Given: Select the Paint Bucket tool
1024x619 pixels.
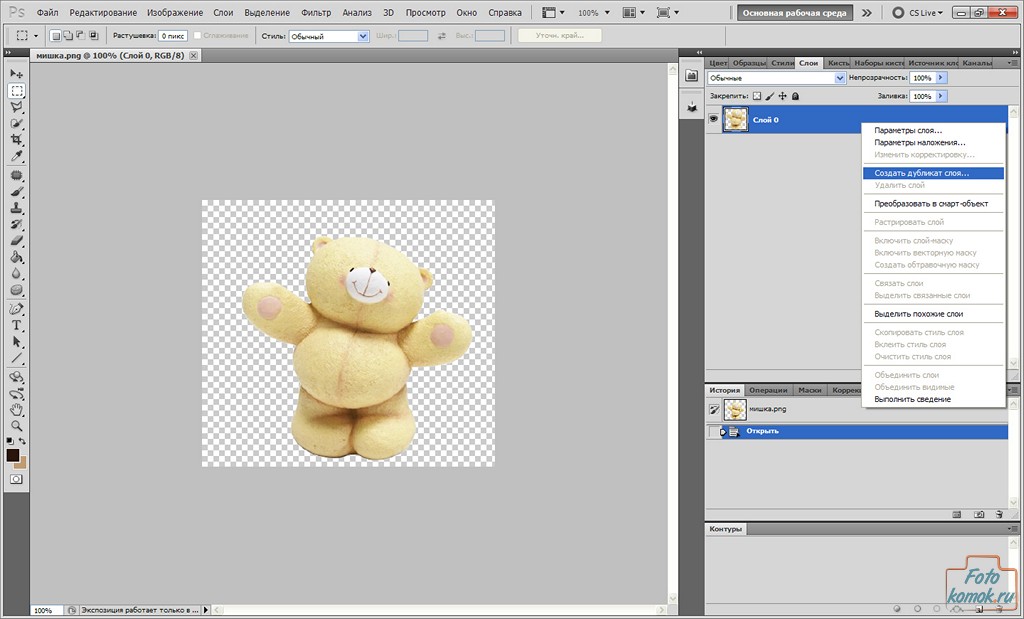Looking at the screenshot, I should (x=17, y=257).
